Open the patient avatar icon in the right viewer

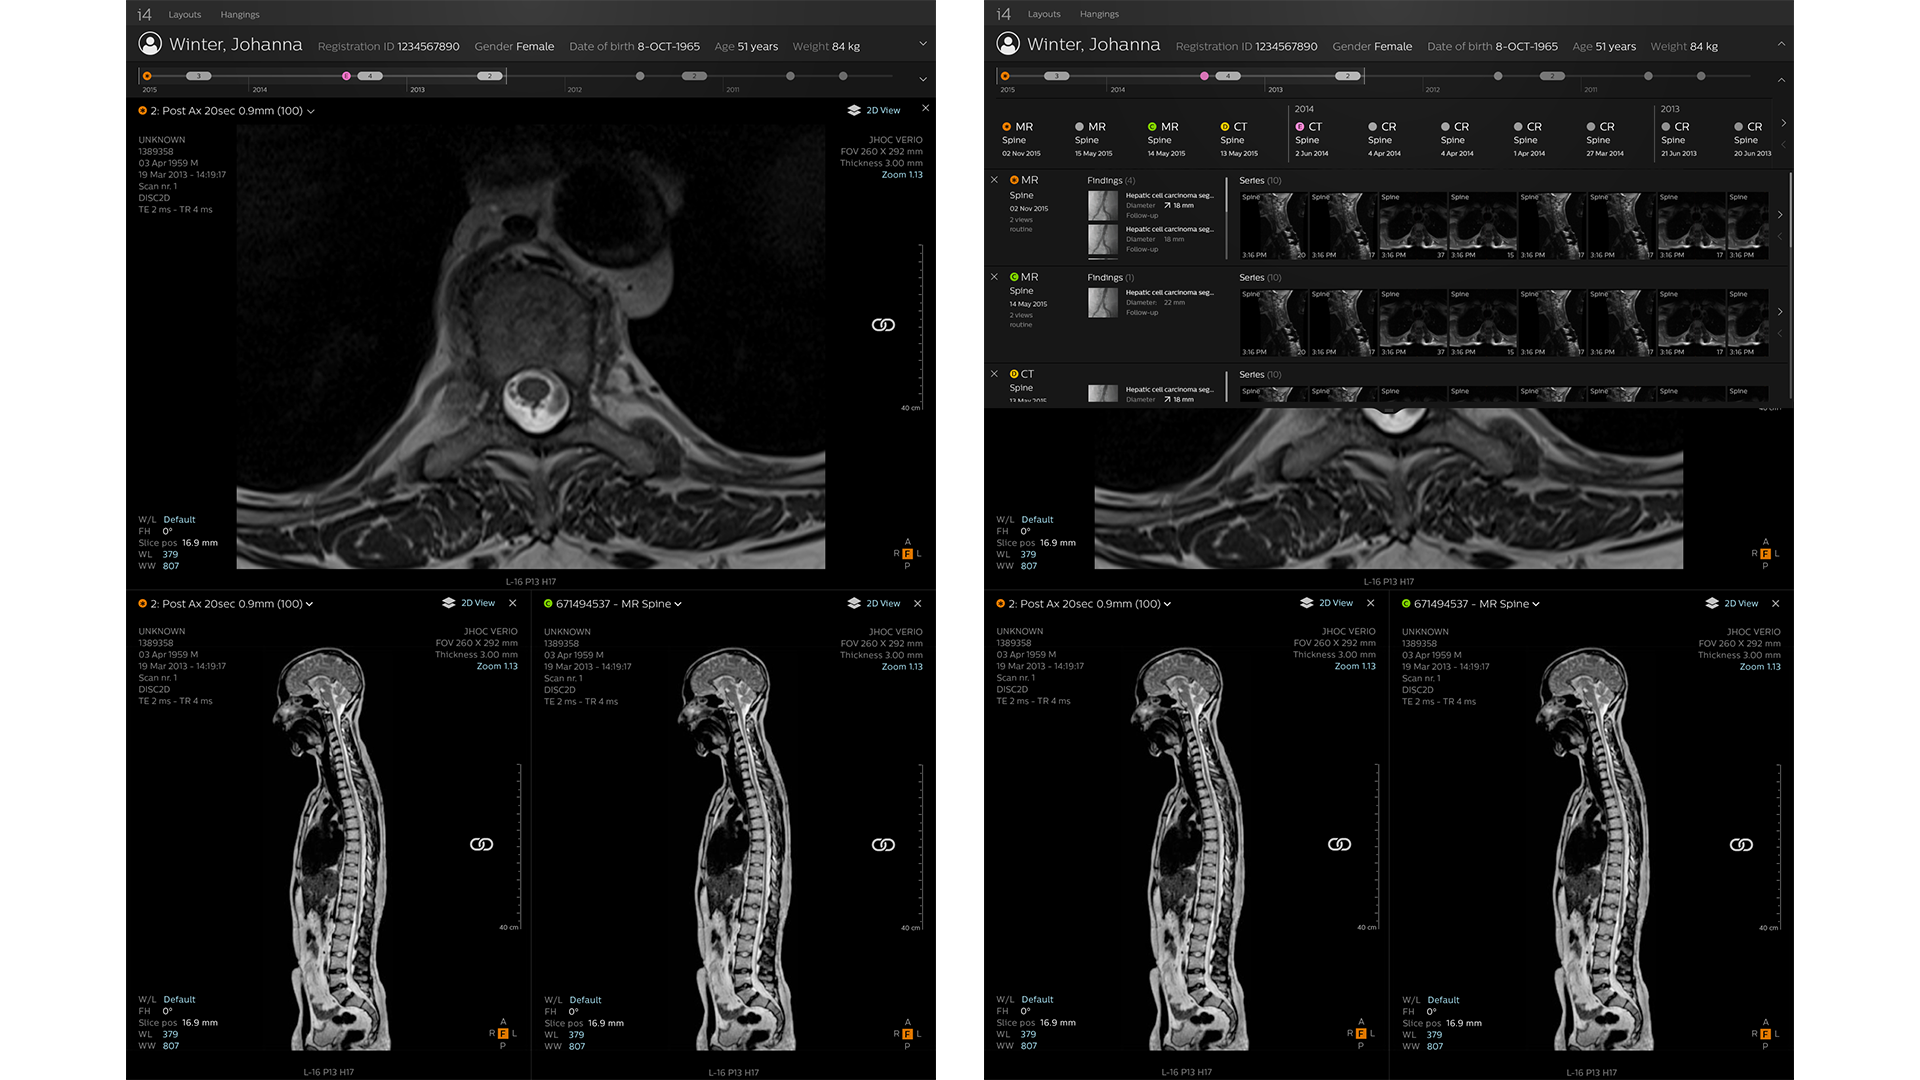pyautogui.click(x=1008, y=44)
